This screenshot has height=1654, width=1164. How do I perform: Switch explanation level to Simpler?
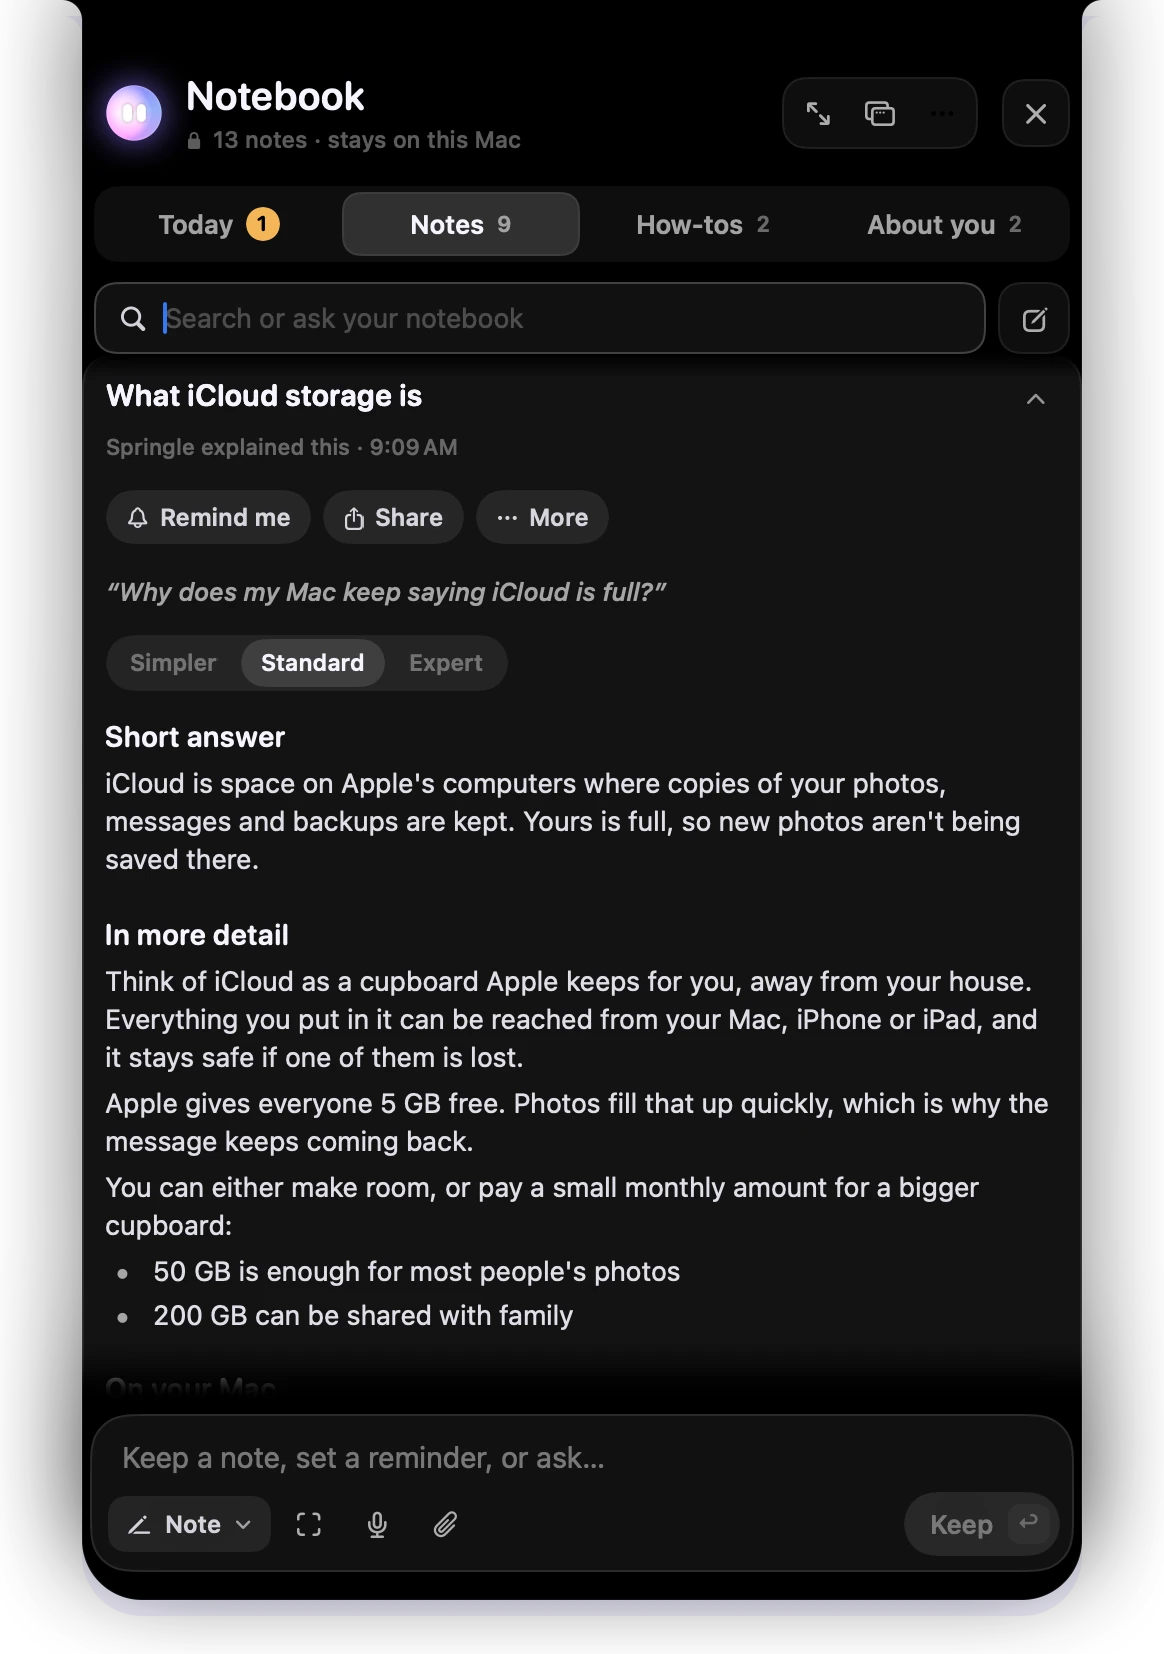point(173,663)
